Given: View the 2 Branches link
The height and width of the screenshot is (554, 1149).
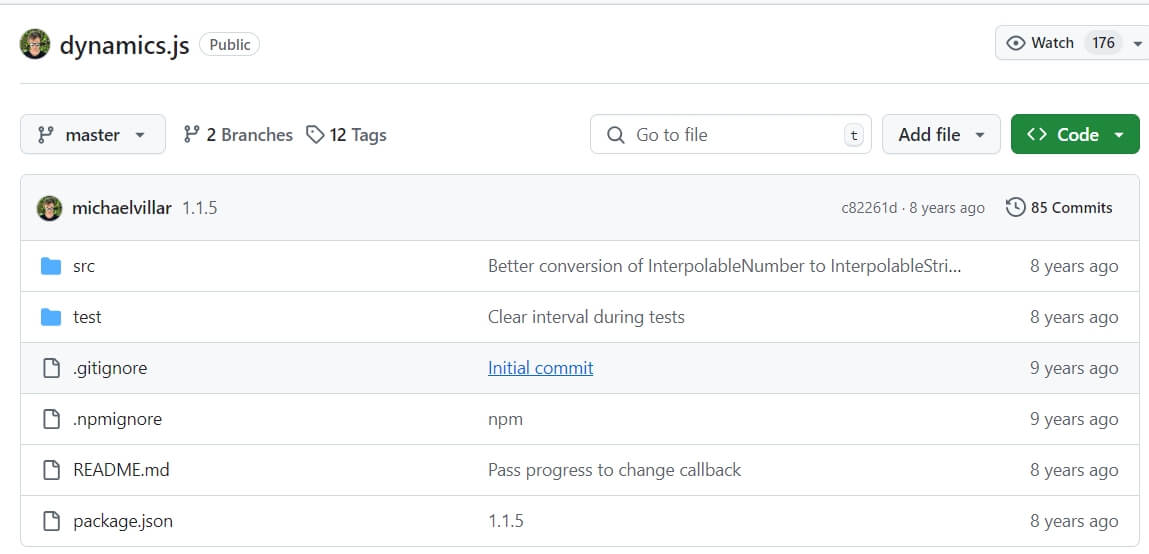Looking at the screenshot, I should [238, 135].
